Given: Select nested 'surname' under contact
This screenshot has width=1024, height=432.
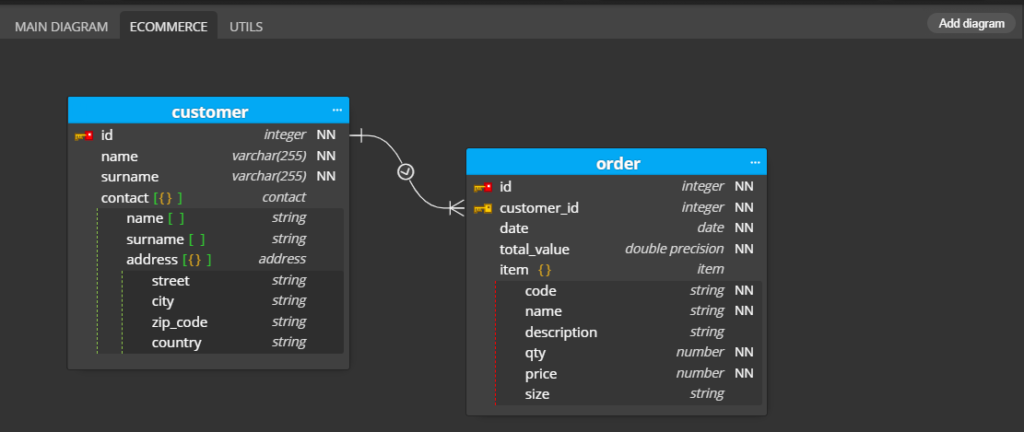Looking at the screenshot, I should [155, 239].
